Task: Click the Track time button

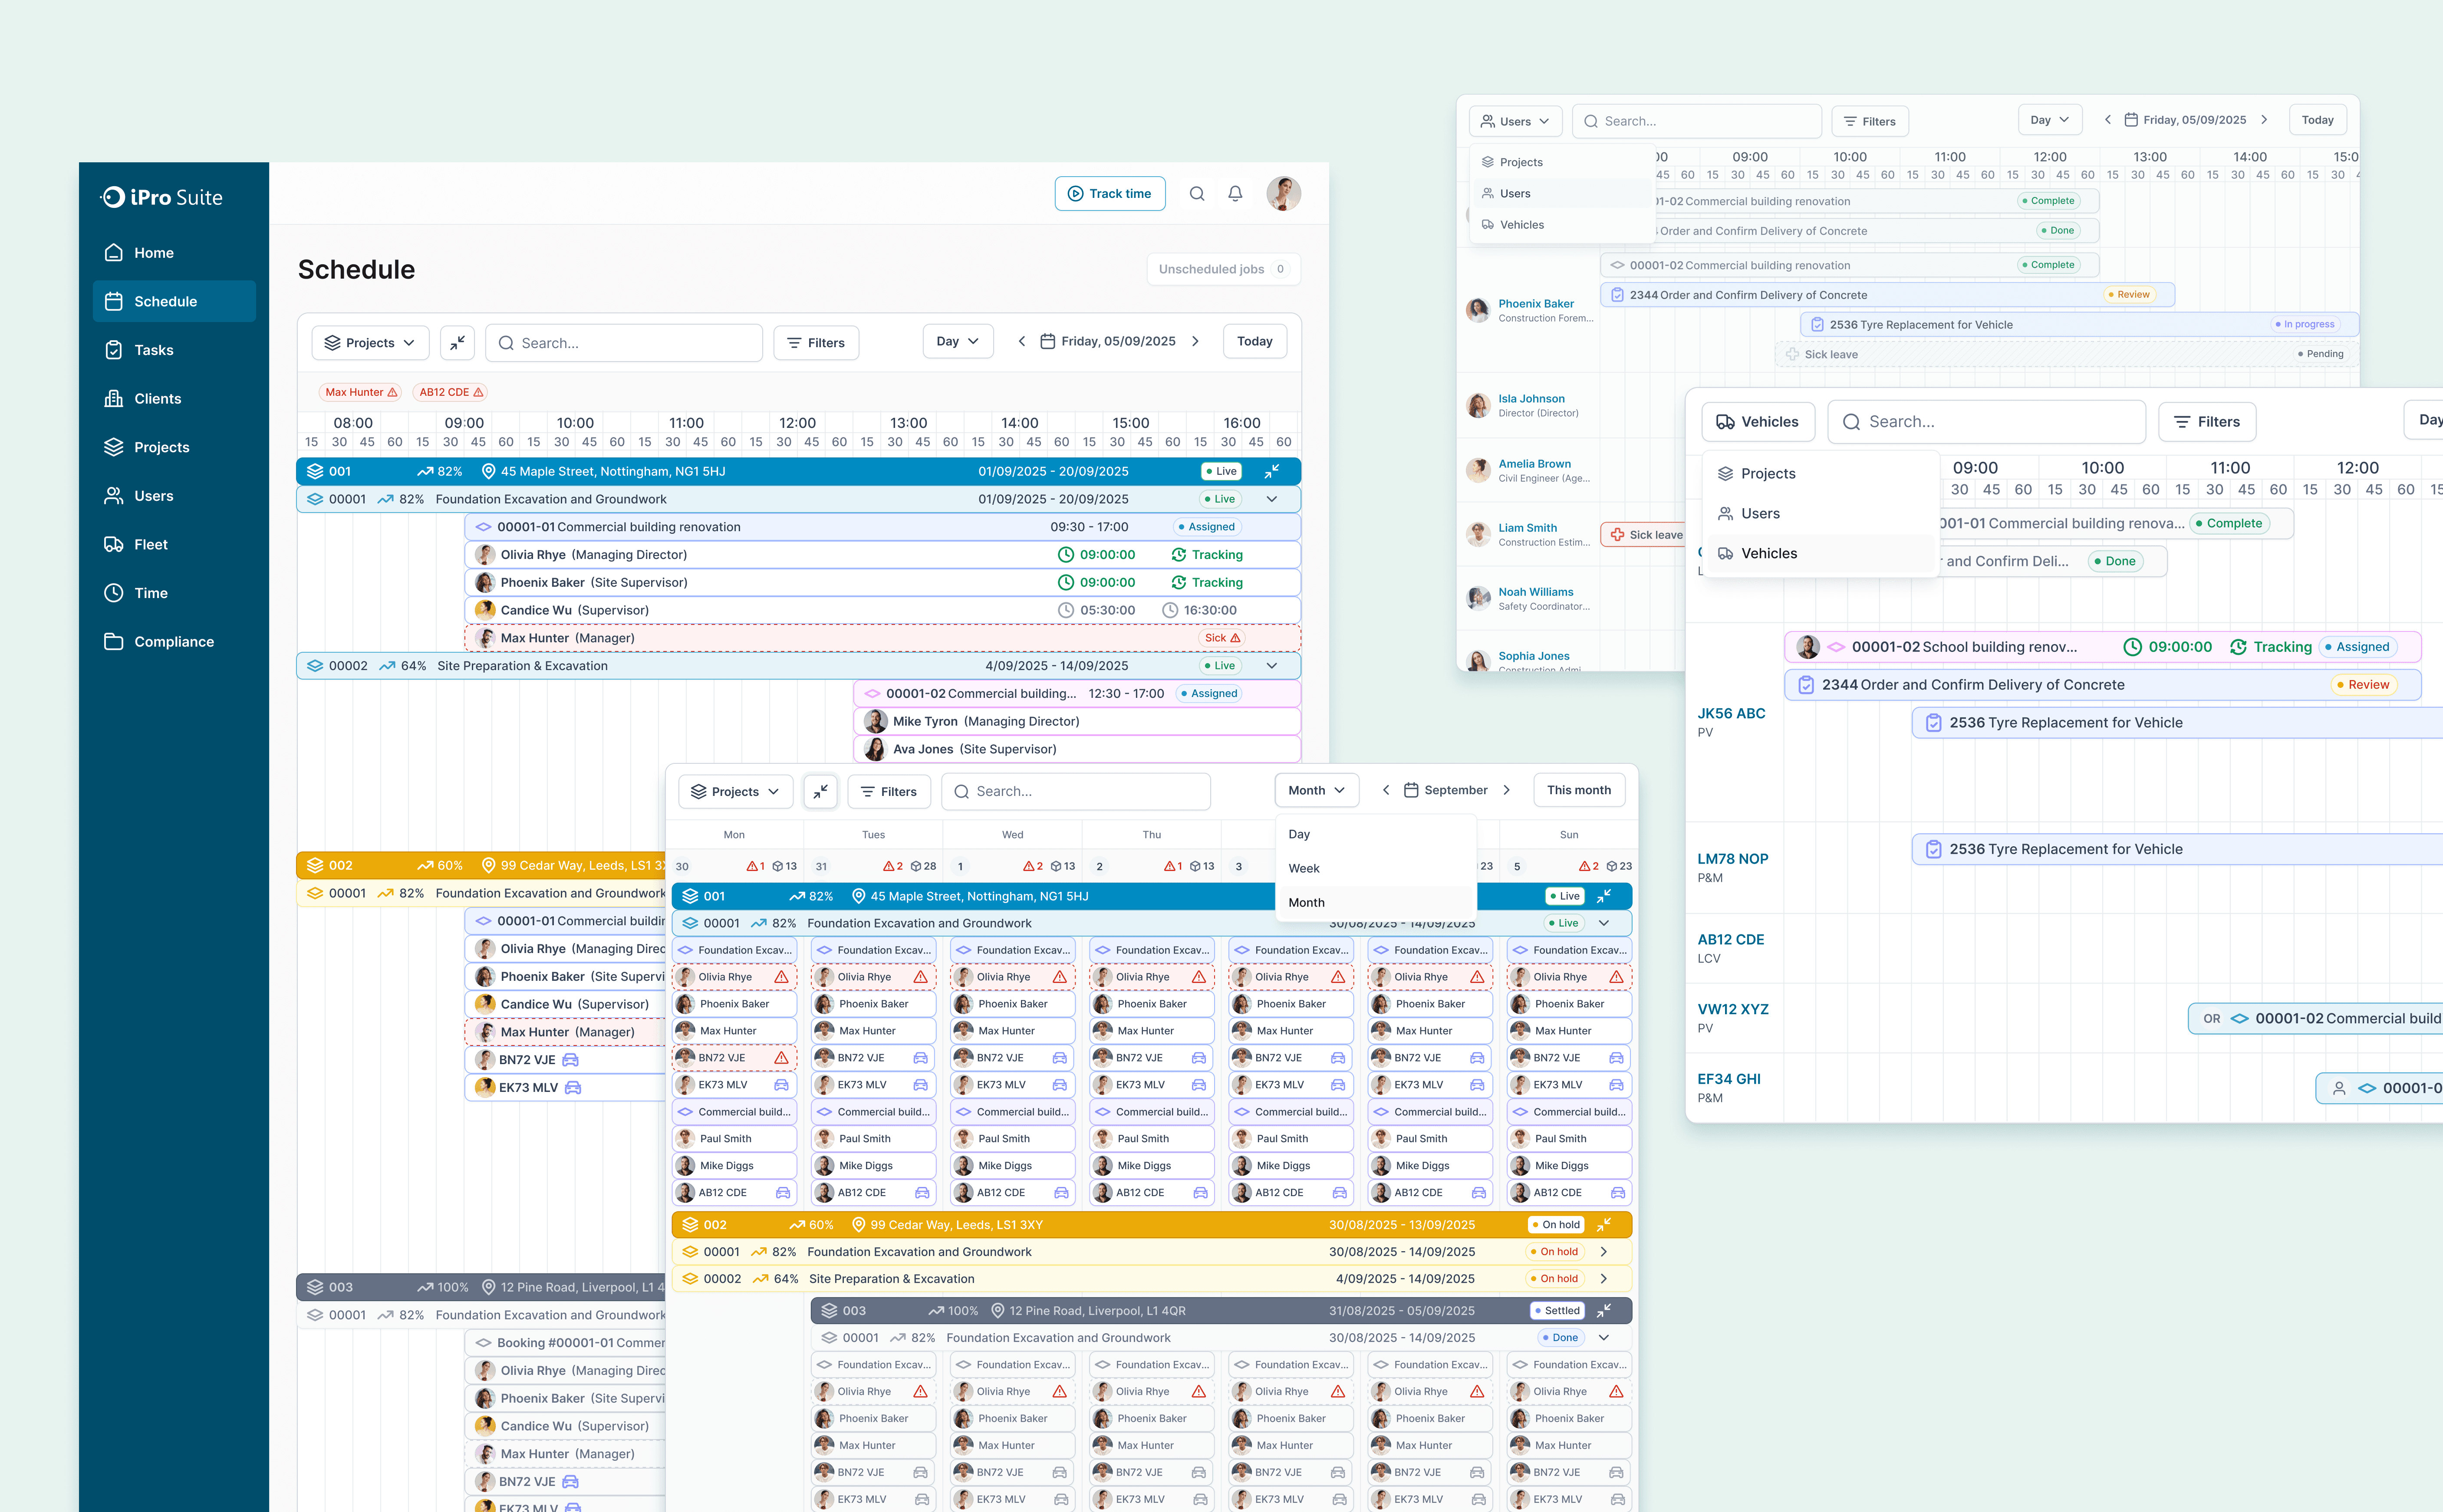Action: [1109, 194]
